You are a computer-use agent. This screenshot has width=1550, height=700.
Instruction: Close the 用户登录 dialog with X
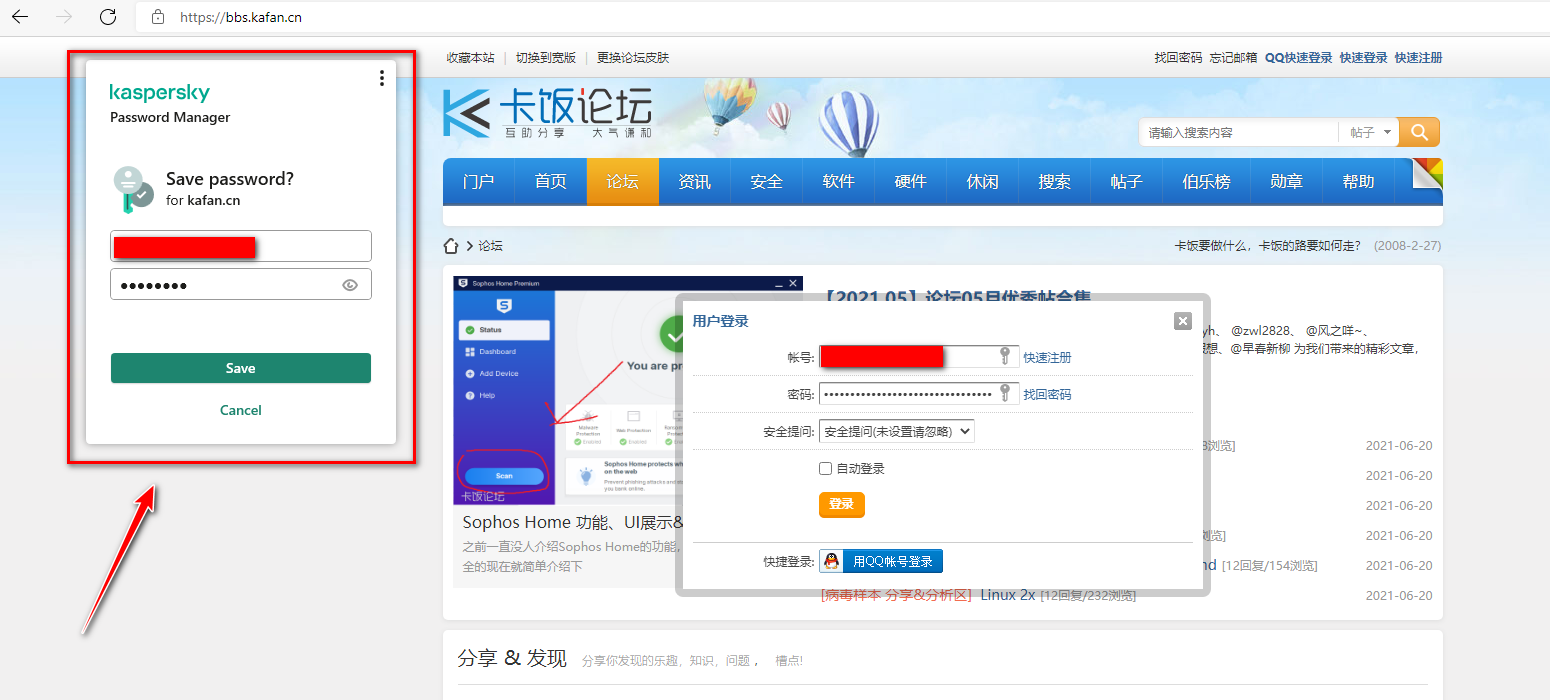coord(1183,321)
